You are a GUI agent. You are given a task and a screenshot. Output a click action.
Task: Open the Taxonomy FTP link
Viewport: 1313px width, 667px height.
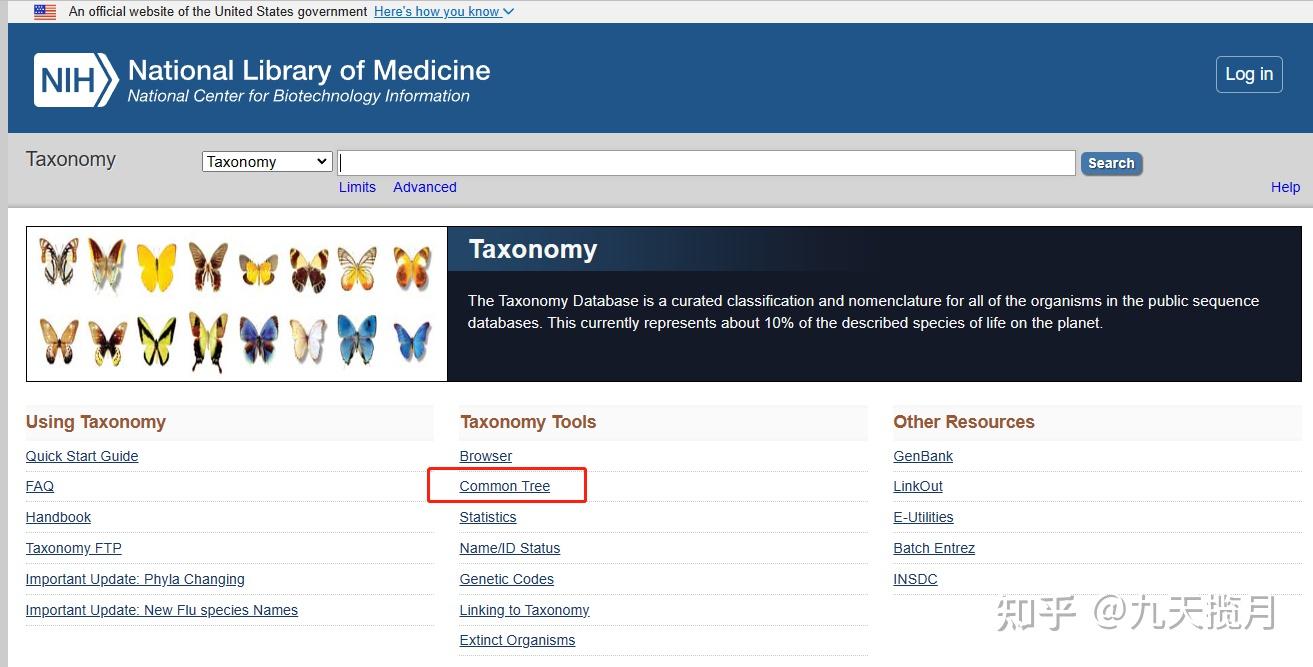[x=73, y=548]
